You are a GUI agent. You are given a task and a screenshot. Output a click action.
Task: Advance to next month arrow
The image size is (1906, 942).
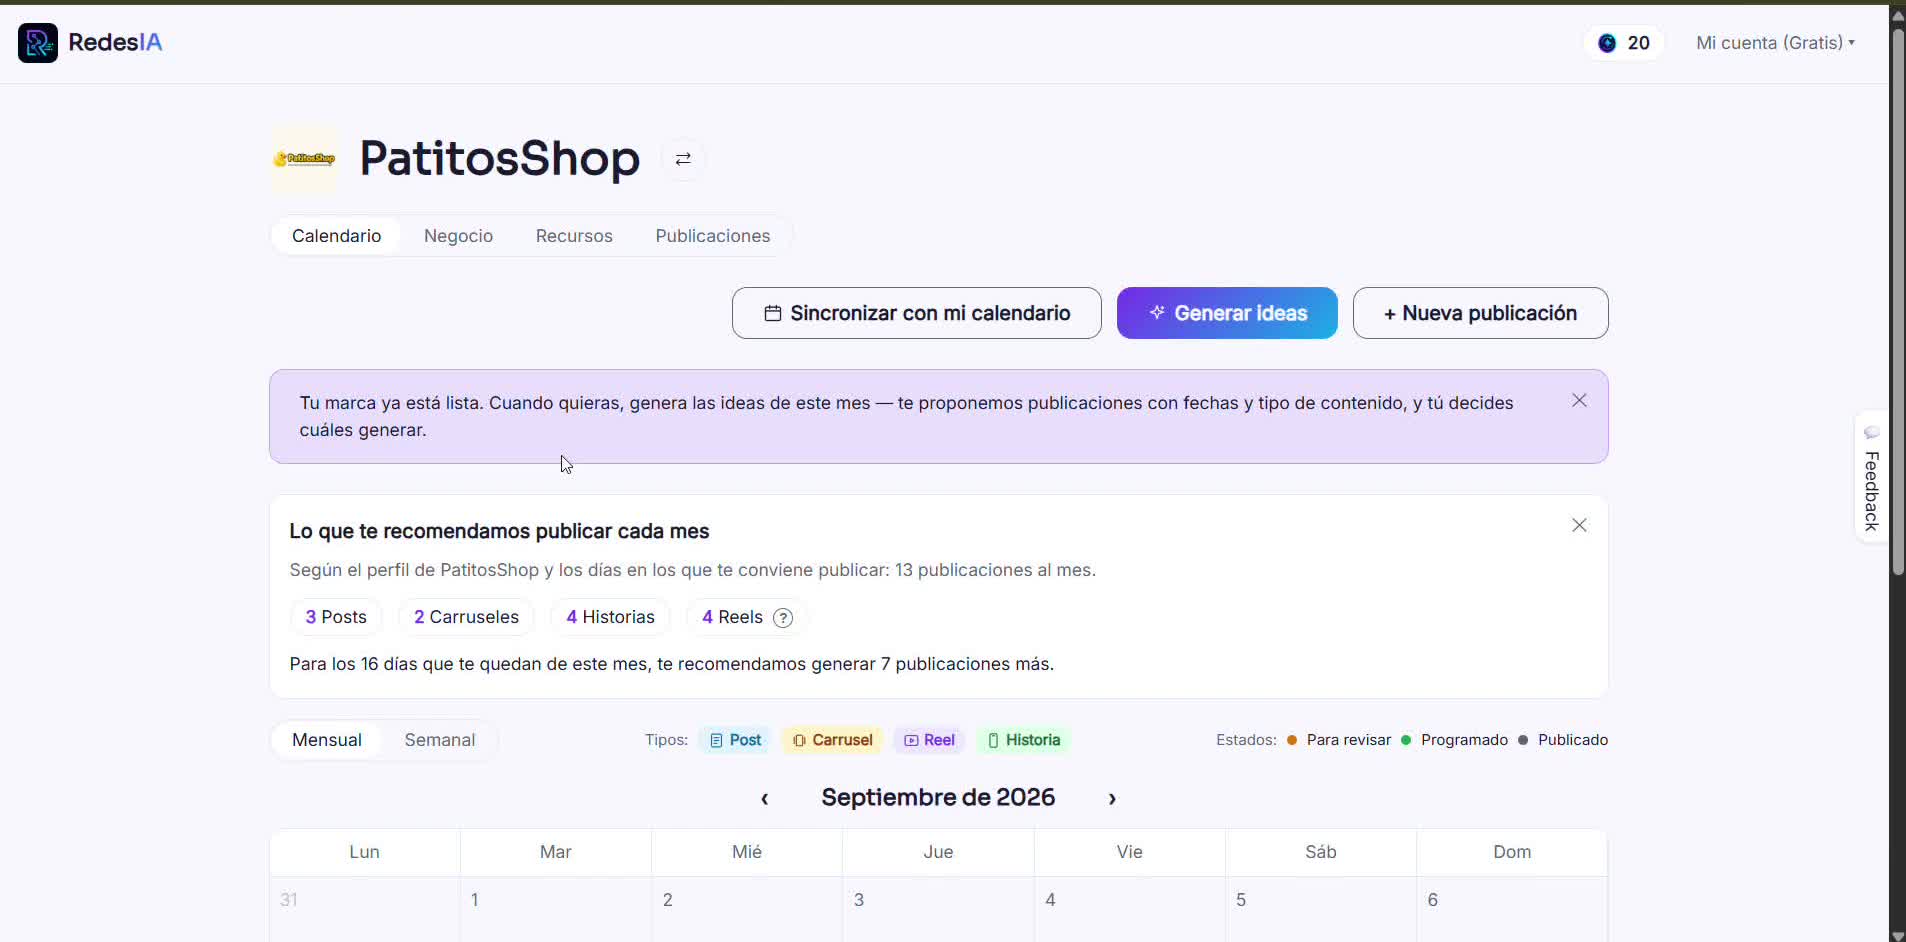click(1112, 798)
